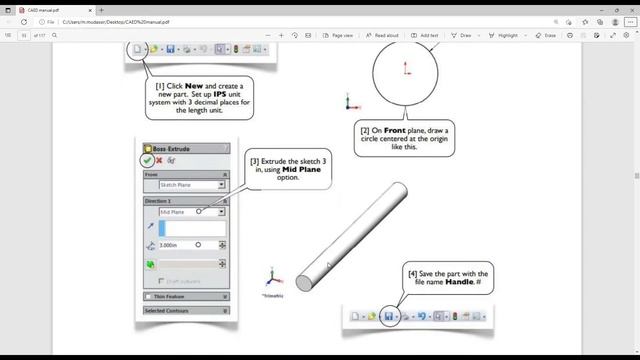The height and width of the screenshot is (360, 640).
Task: Click the green OK checkmark in Boss-Extrude
Action: (x=147, y=160)
